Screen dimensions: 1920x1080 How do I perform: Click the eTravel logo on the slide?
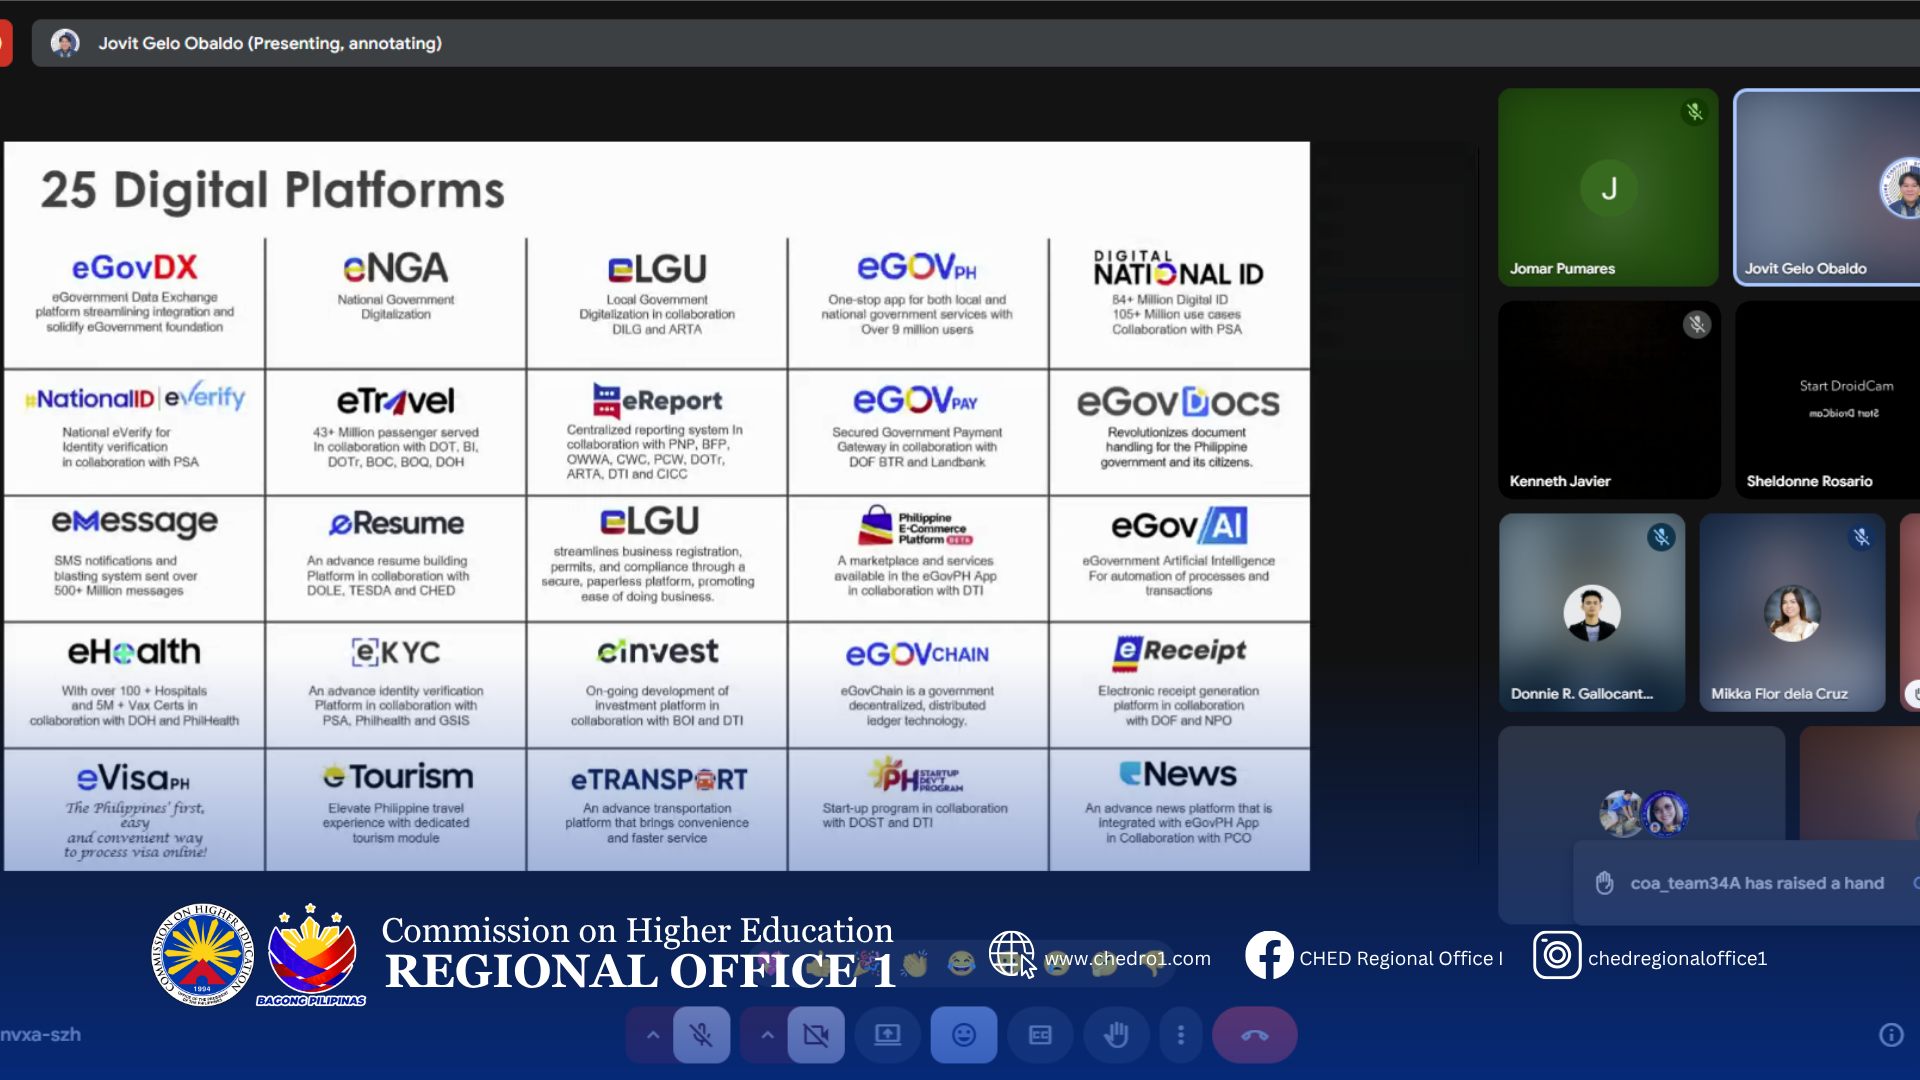point(395,401)
